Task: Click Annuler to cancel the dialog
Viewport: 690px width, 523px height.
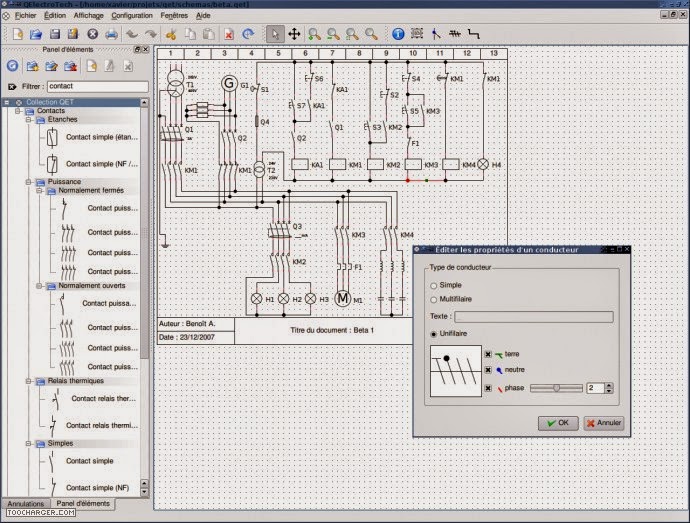Action: click(x=604, y=423)
